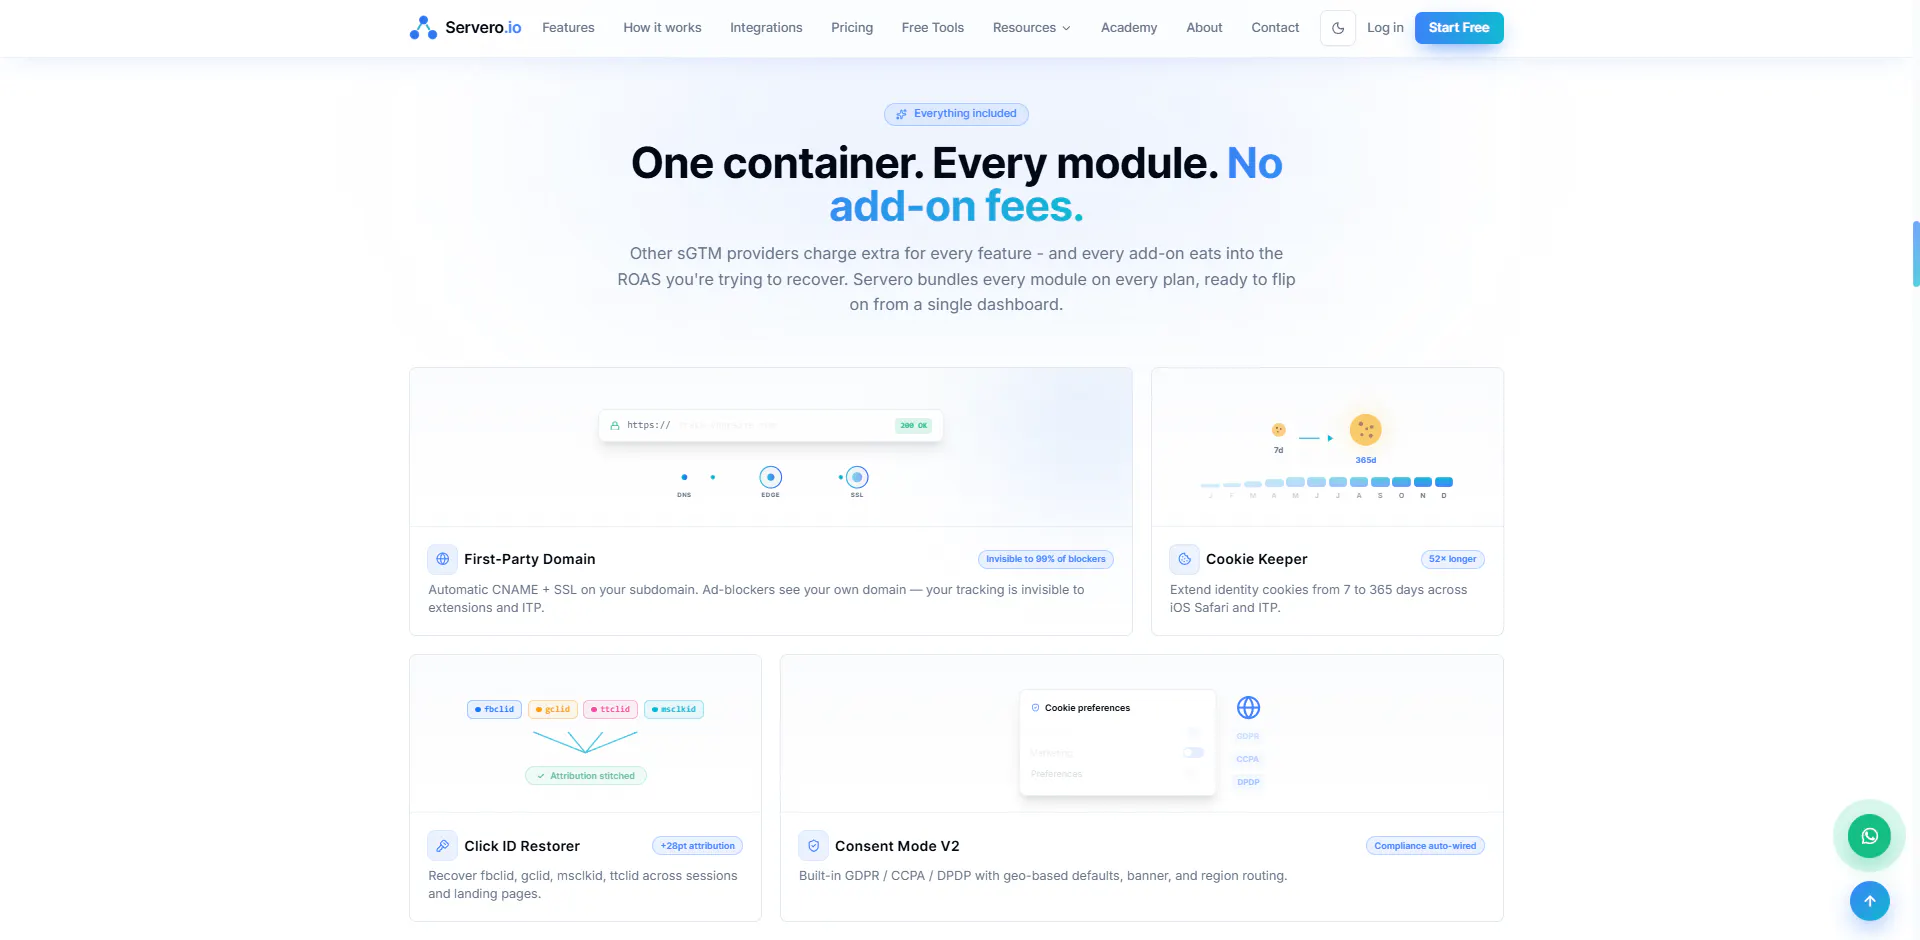
Task: Click the large globe icon above GDPR
Action: point(1248,708)
